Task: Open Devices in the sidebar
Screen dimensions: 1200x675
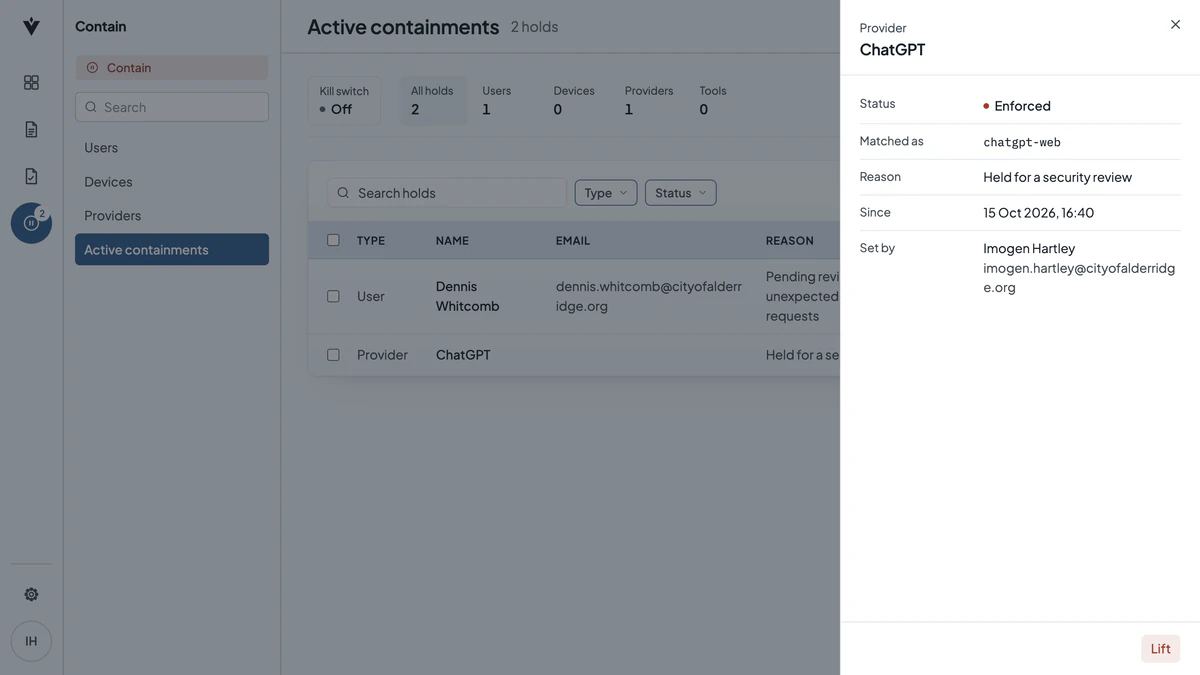Action: tap(172, 182)
